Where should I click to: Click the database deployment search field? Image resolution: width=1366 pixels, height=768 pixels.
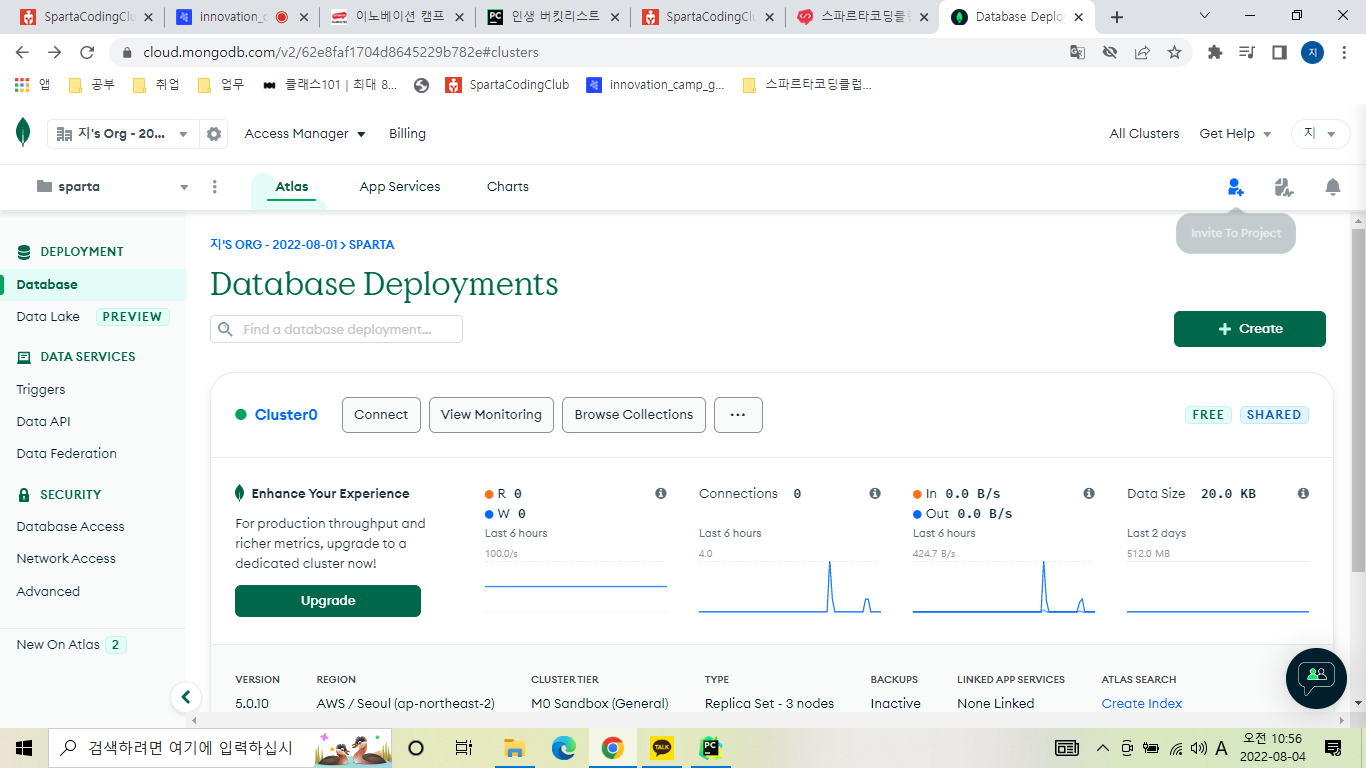pos(336,329)
